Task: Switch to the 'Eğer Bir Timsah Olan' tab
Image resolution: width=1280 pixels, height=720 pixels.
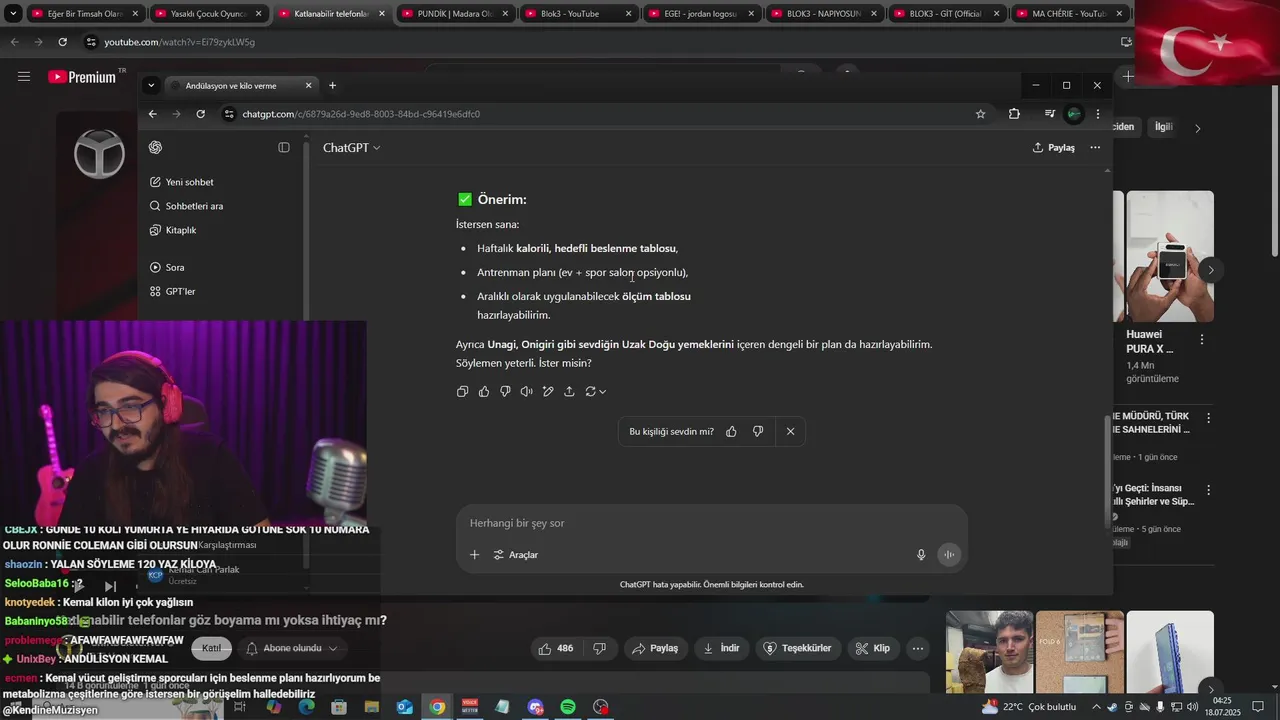Action: coord(86,14)
